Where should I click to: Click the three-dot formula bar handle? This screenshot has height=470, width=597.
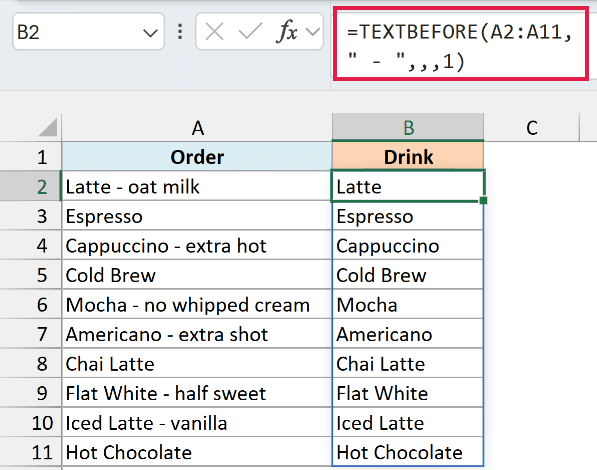180,32
